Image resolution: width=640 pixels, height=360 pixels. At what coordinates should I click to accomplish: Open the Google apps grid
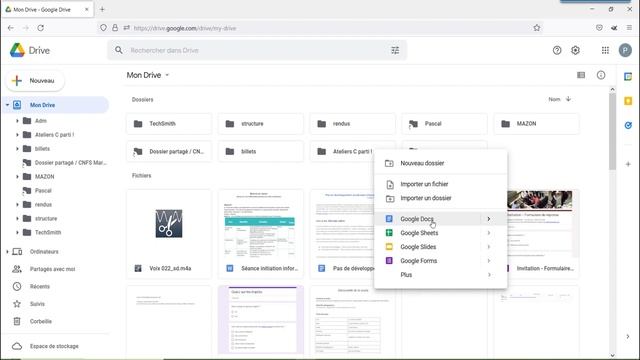coord(605,50)
